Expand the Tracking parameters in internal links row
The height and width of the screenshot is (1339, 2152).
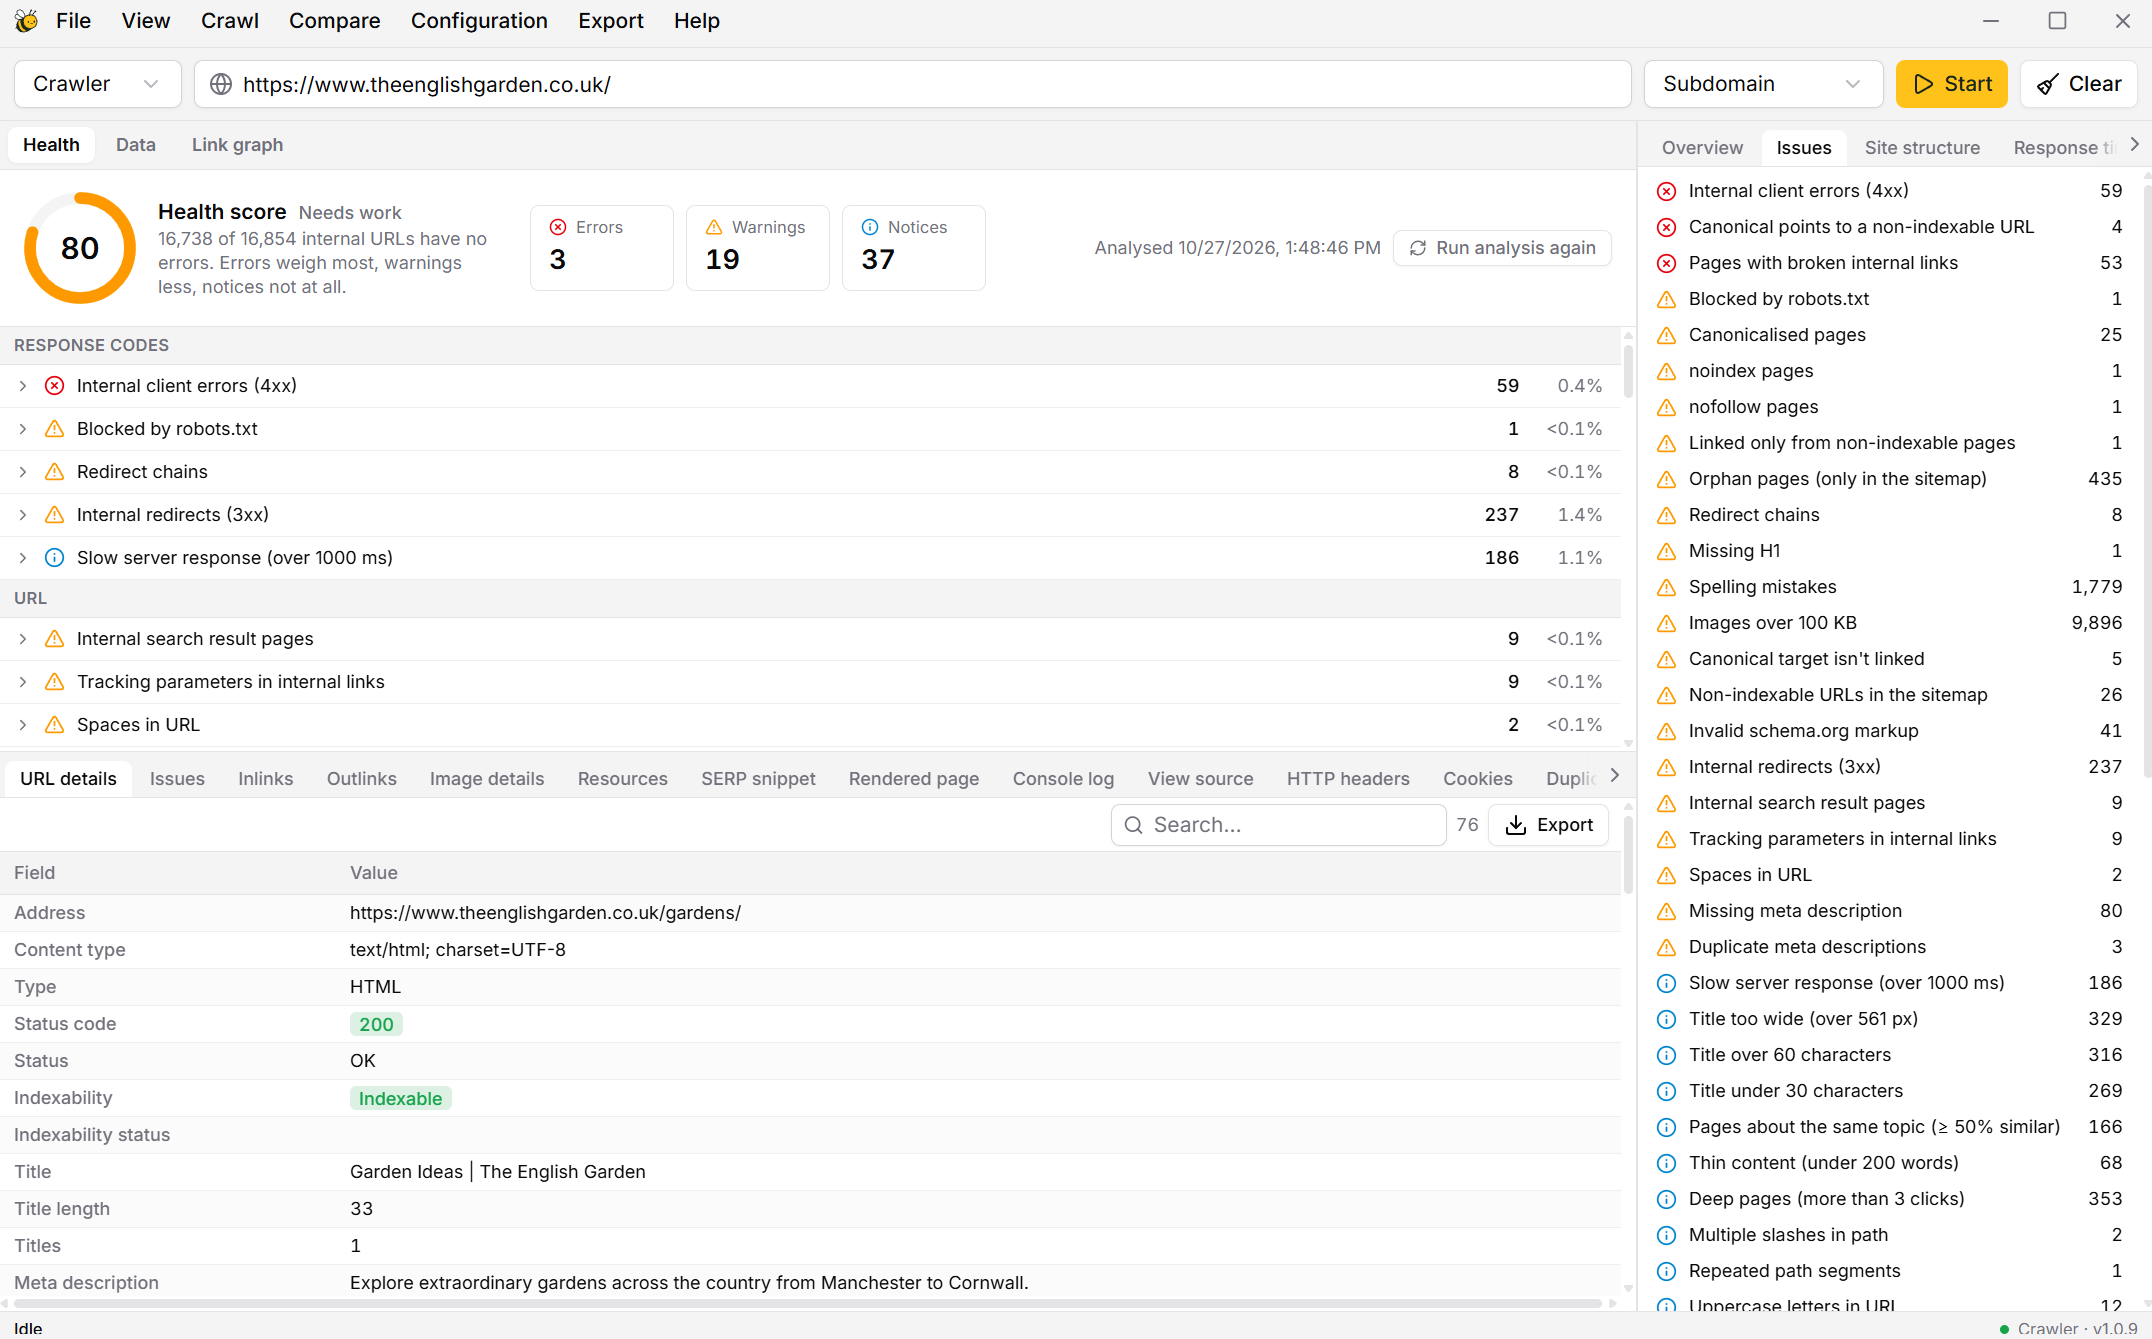23,682
